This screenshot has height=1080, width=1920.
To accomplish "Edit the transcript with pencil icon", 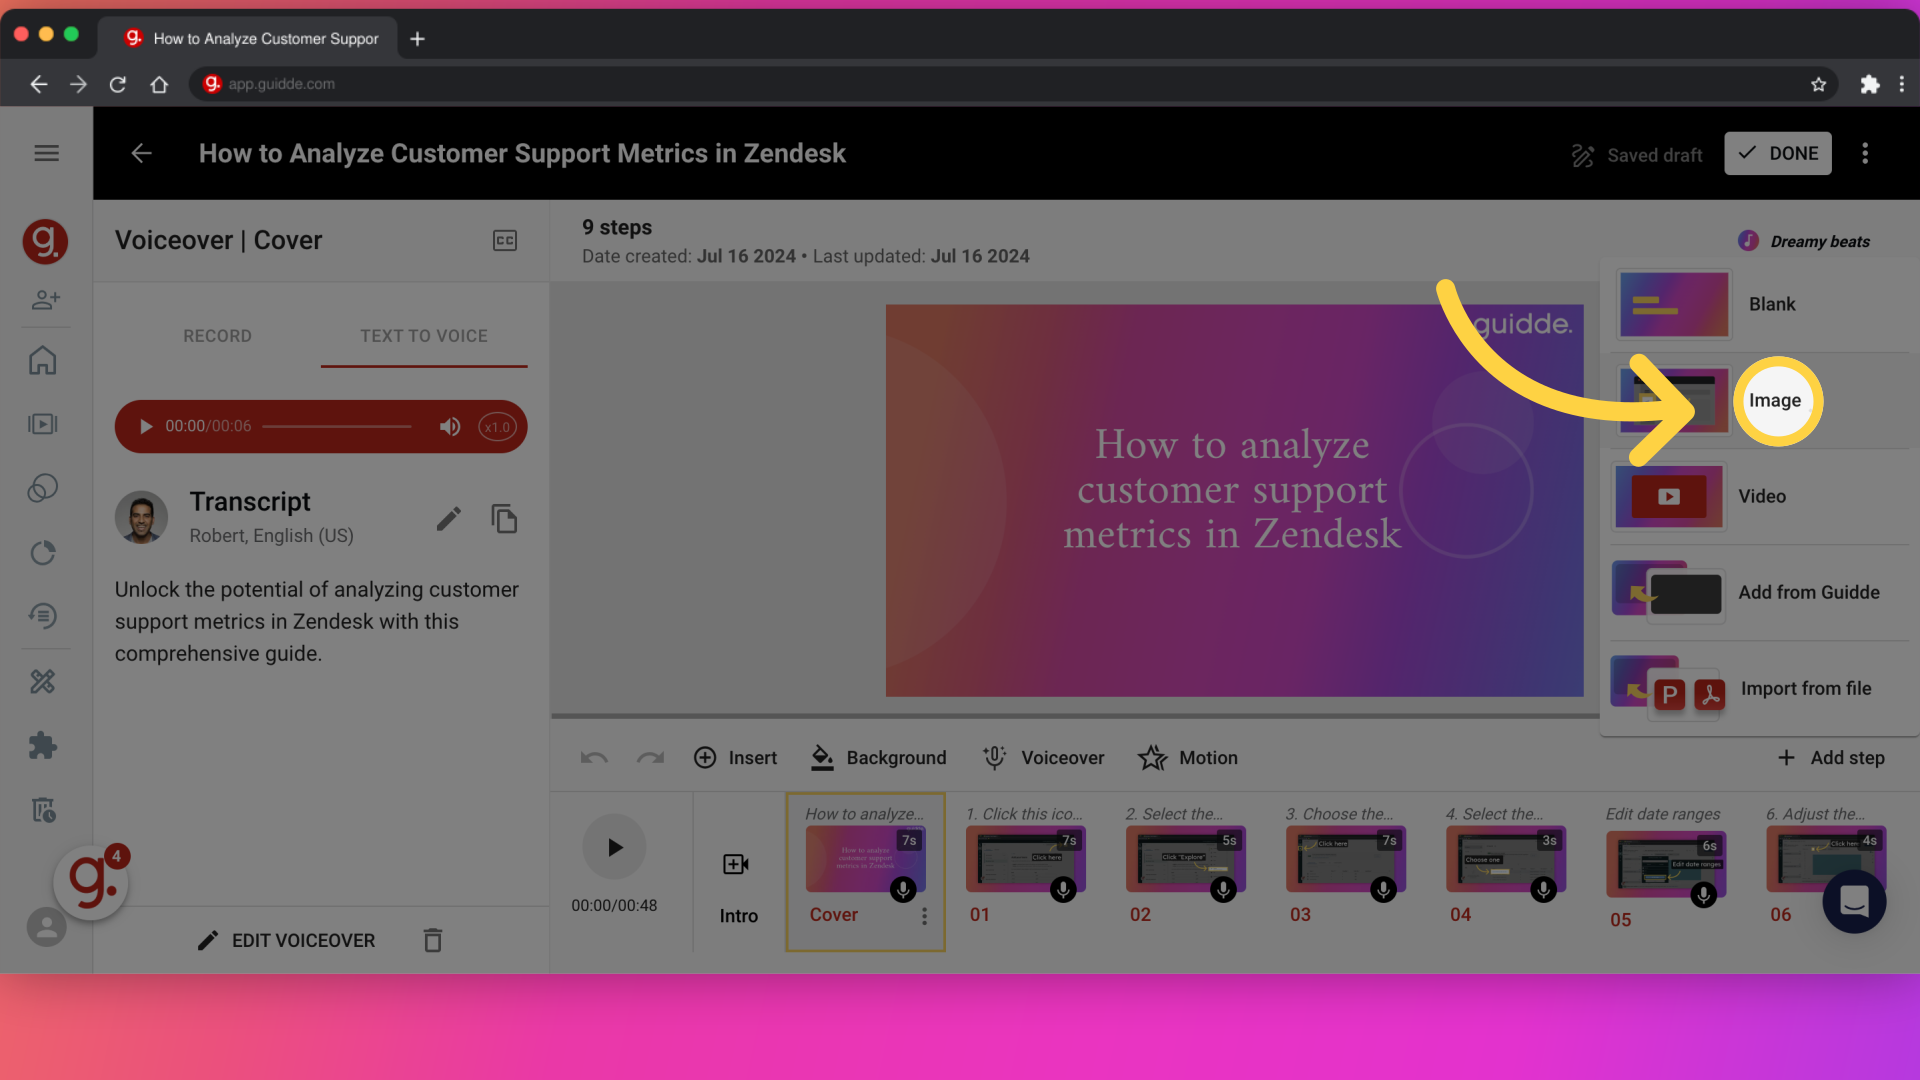I will coord(449,519).
